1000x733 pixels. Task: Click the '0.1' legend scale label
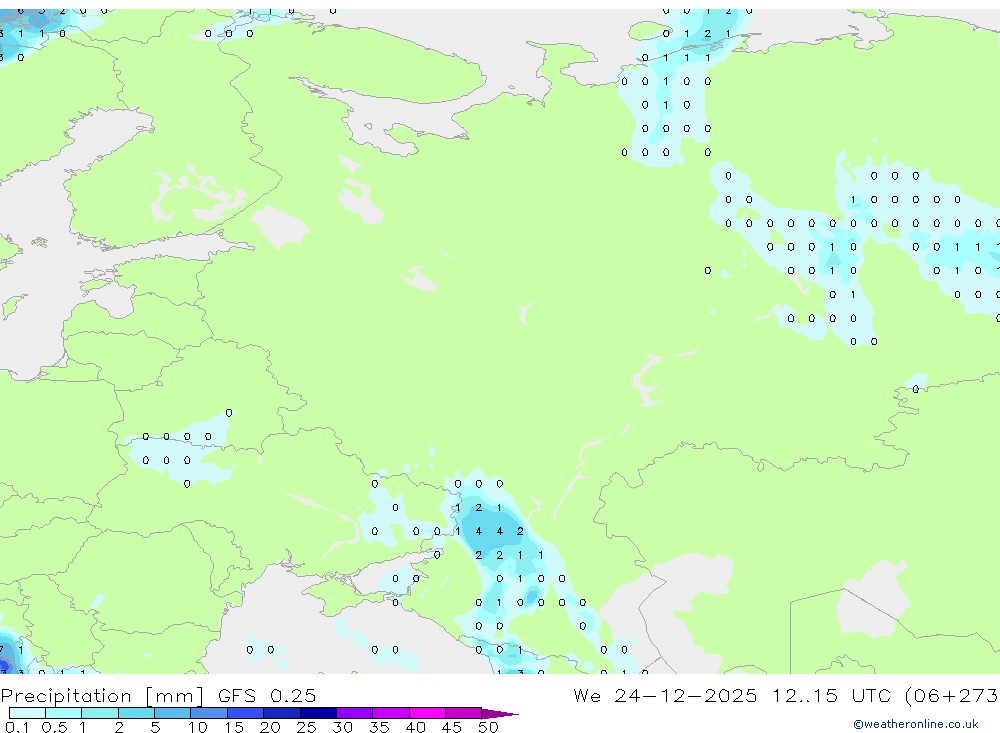[x=17, y=727]
